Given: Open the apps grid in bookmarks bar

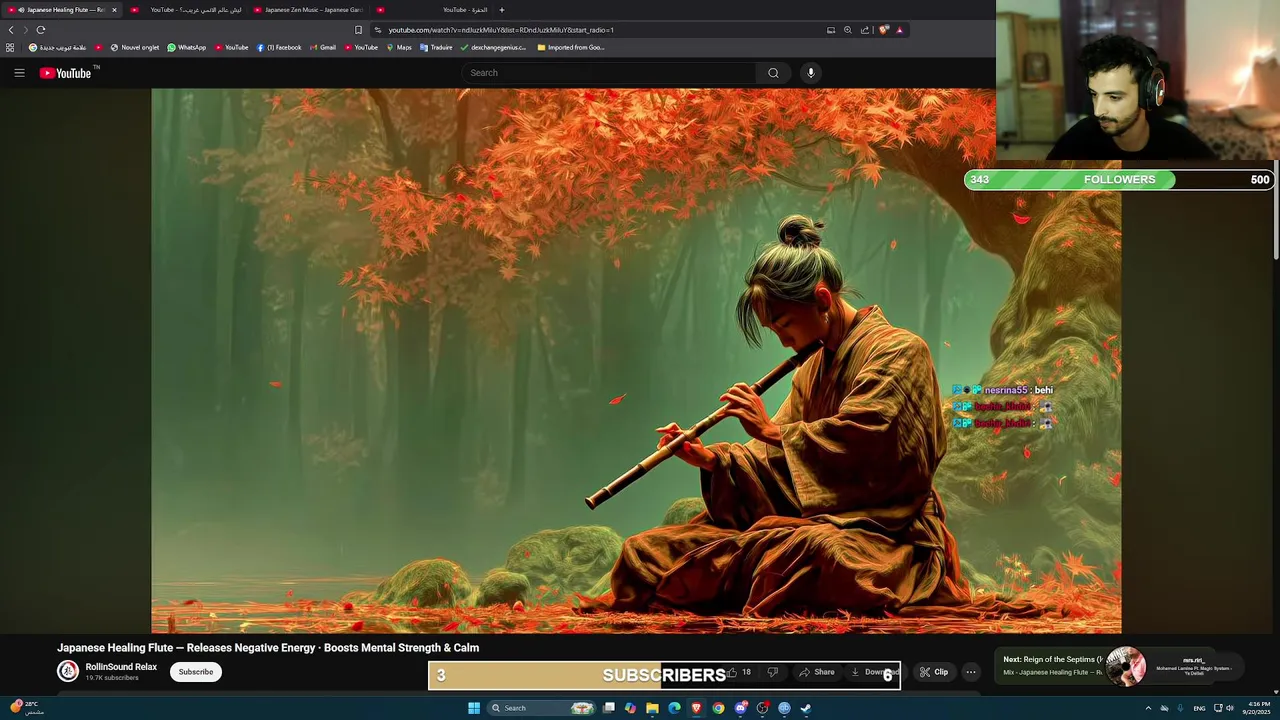Looking at the screenshot, I should coord(10,47).
